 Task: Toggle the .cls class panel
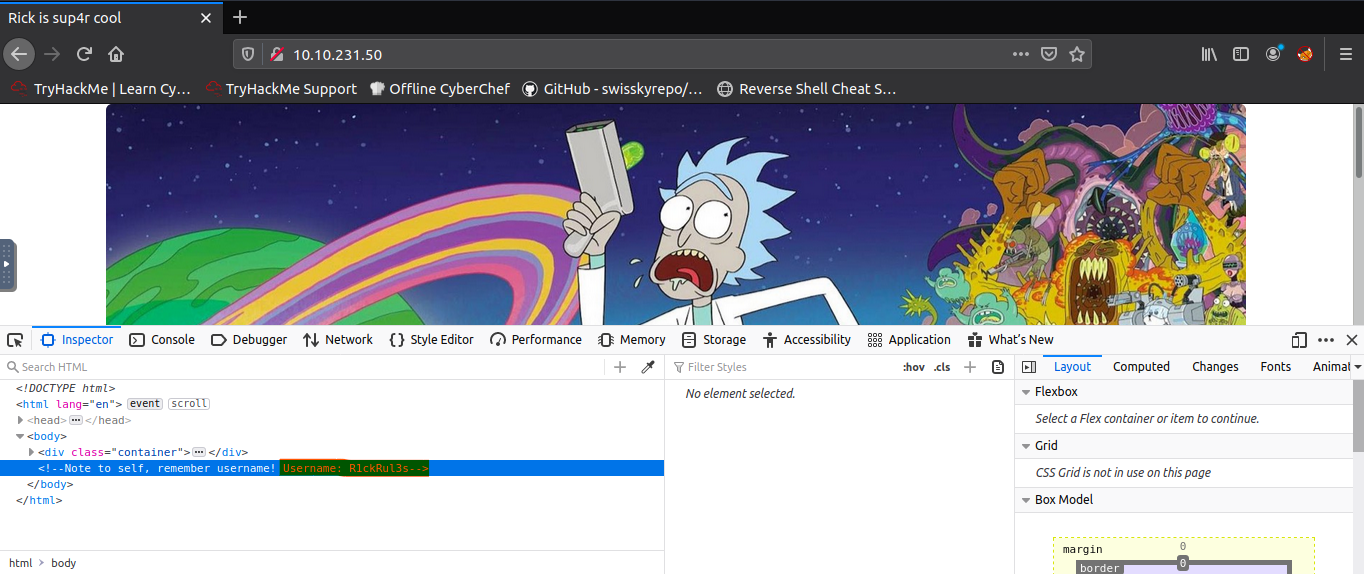tap(941, 367)
